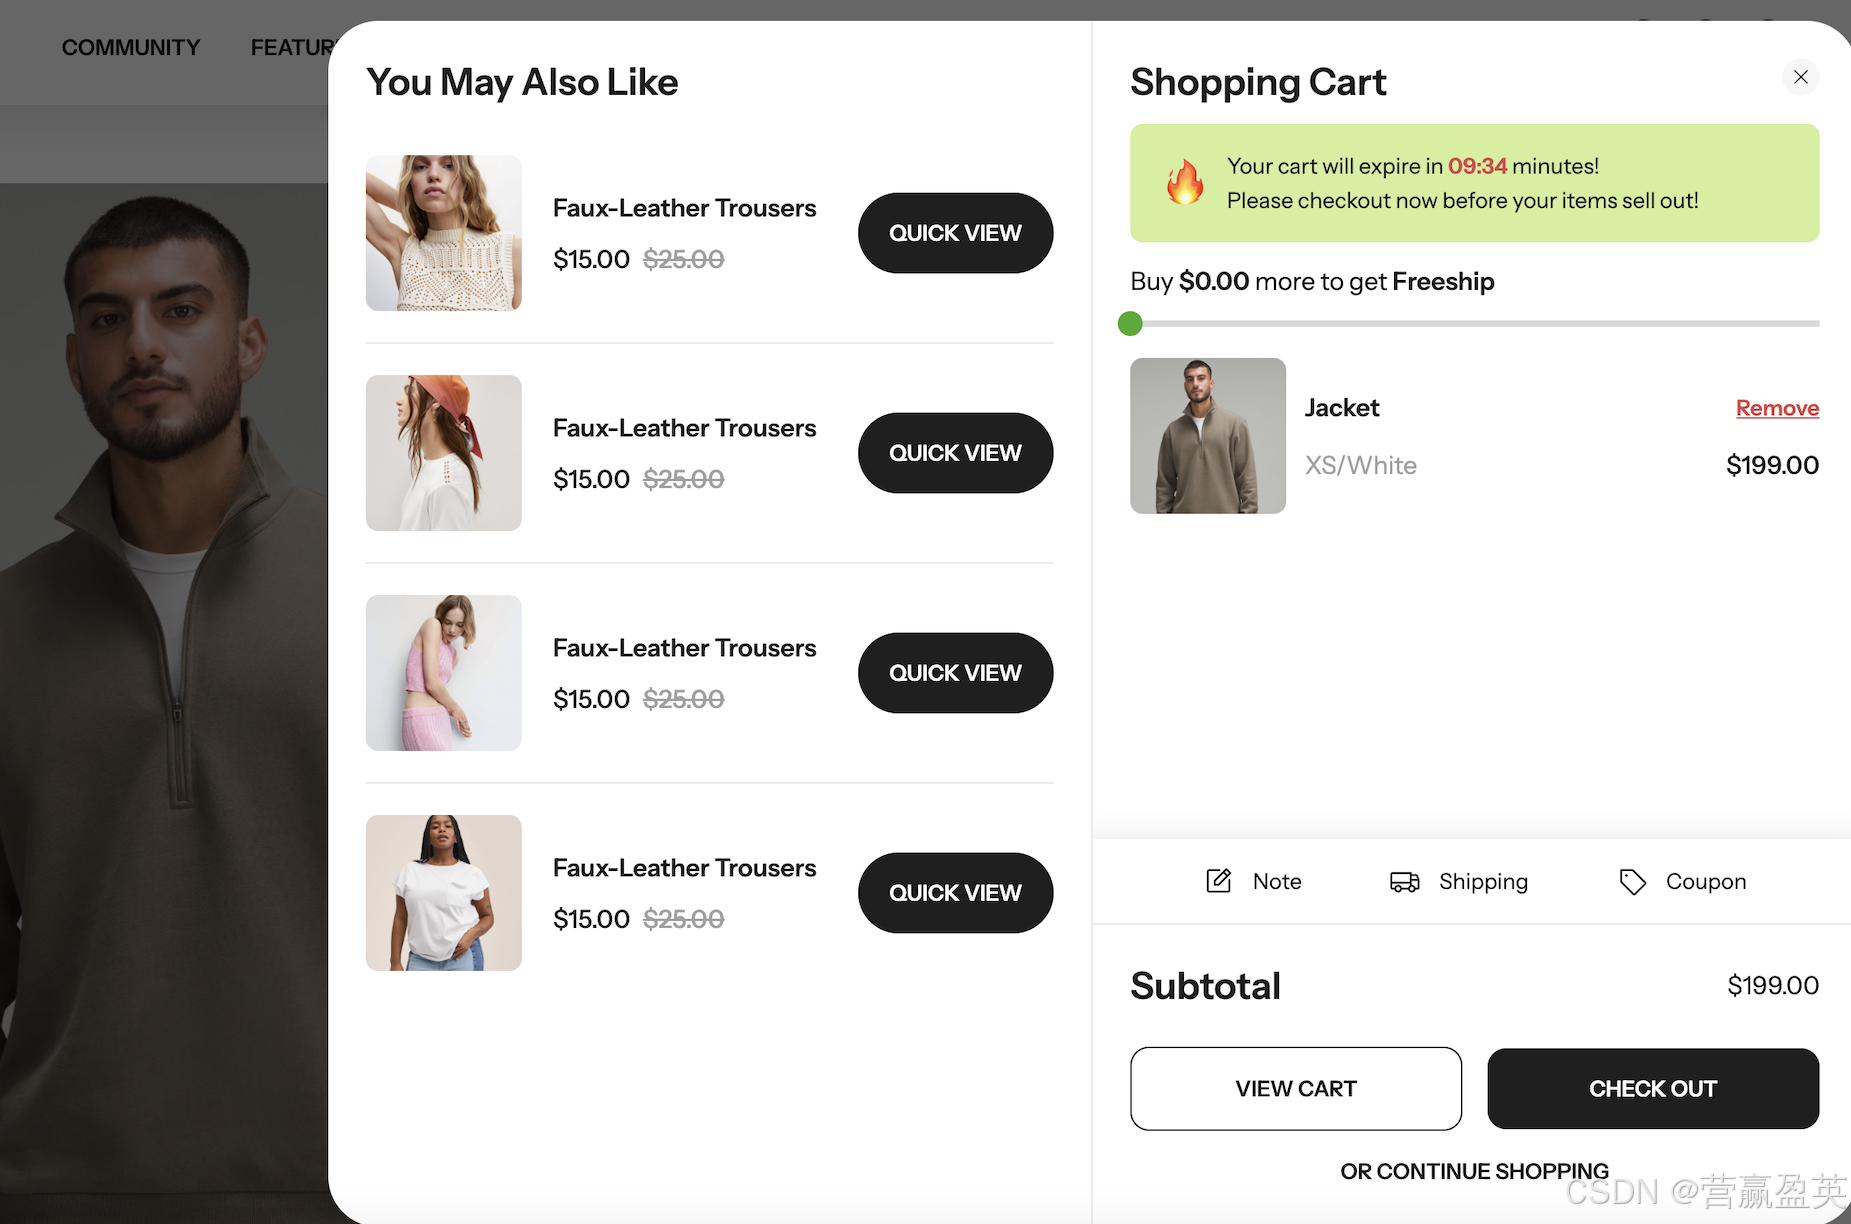Click VIEW CART

pyautogui.click(x=1295, y=1088)
